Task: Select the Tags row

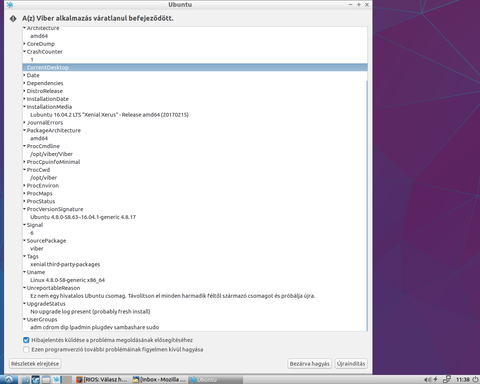Action: (x=195, y=256)
